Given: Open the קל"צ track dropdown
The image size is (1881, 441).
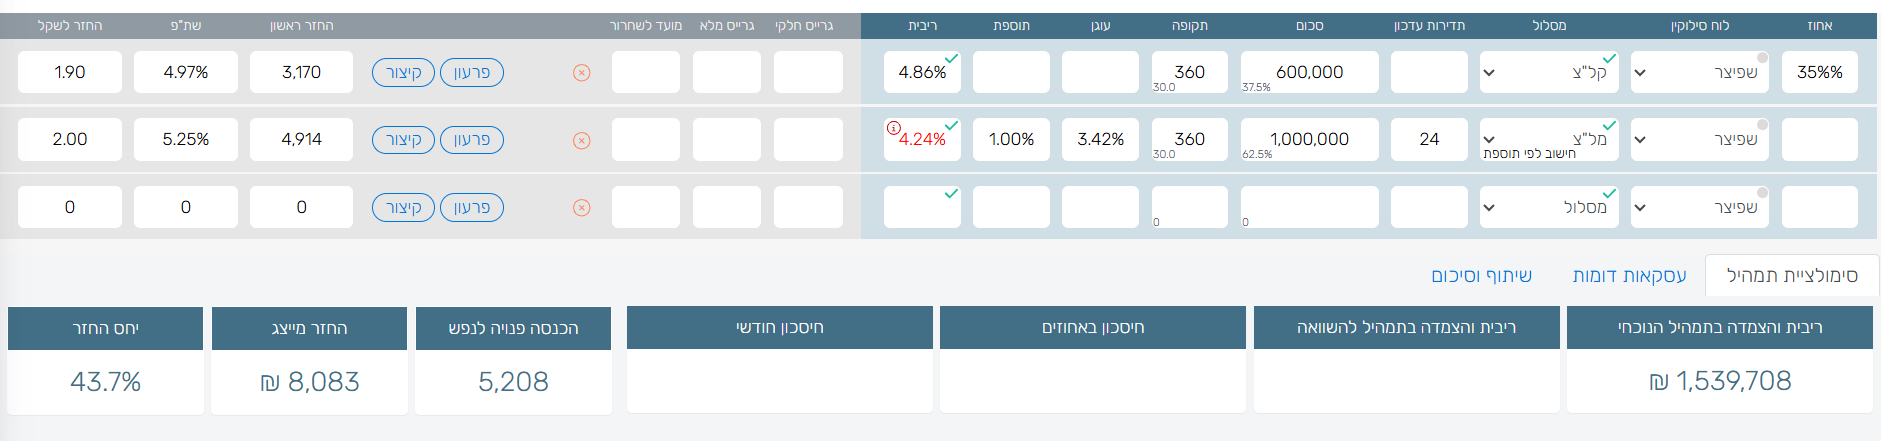Looking at the screenshot, I should pos(1489,73).
